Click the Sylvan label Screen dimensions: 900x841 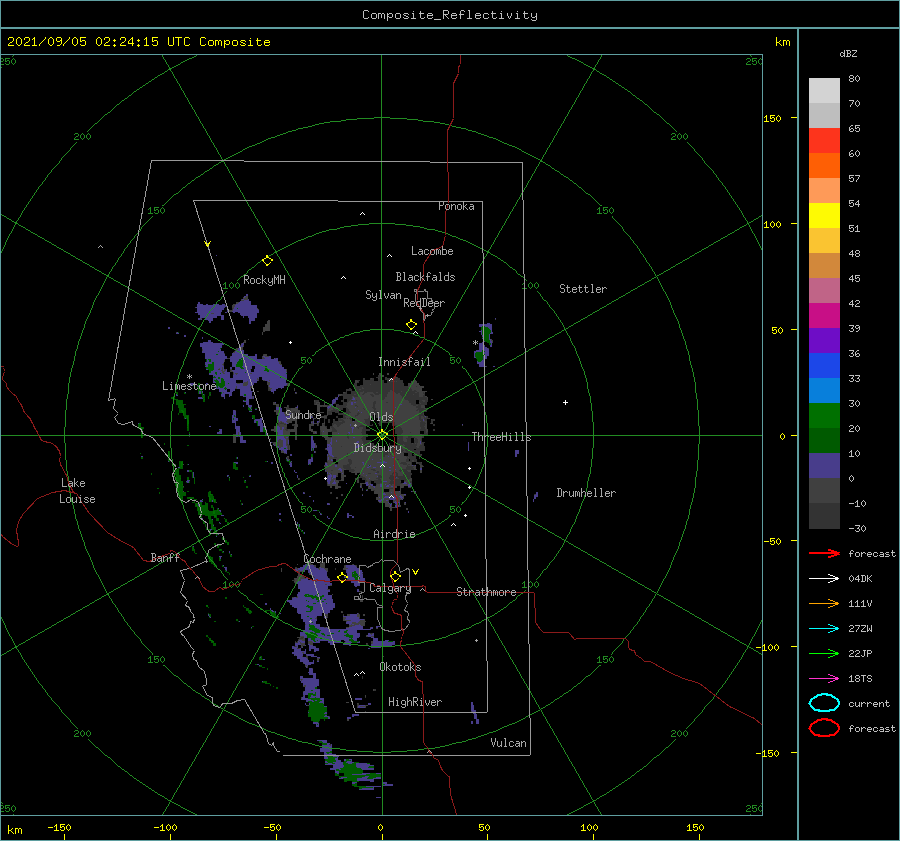tap(383, 295)
